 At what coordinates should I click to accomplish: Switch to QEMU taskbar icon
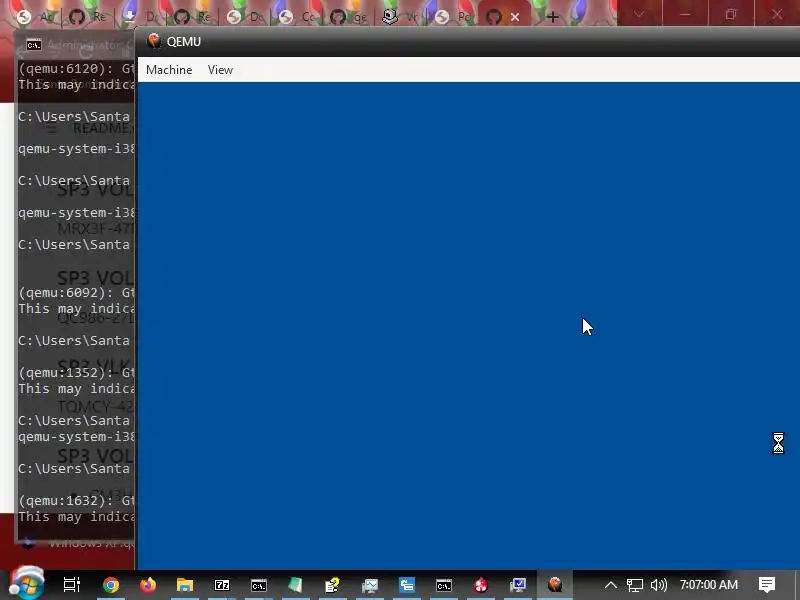[x=555, y=585]
